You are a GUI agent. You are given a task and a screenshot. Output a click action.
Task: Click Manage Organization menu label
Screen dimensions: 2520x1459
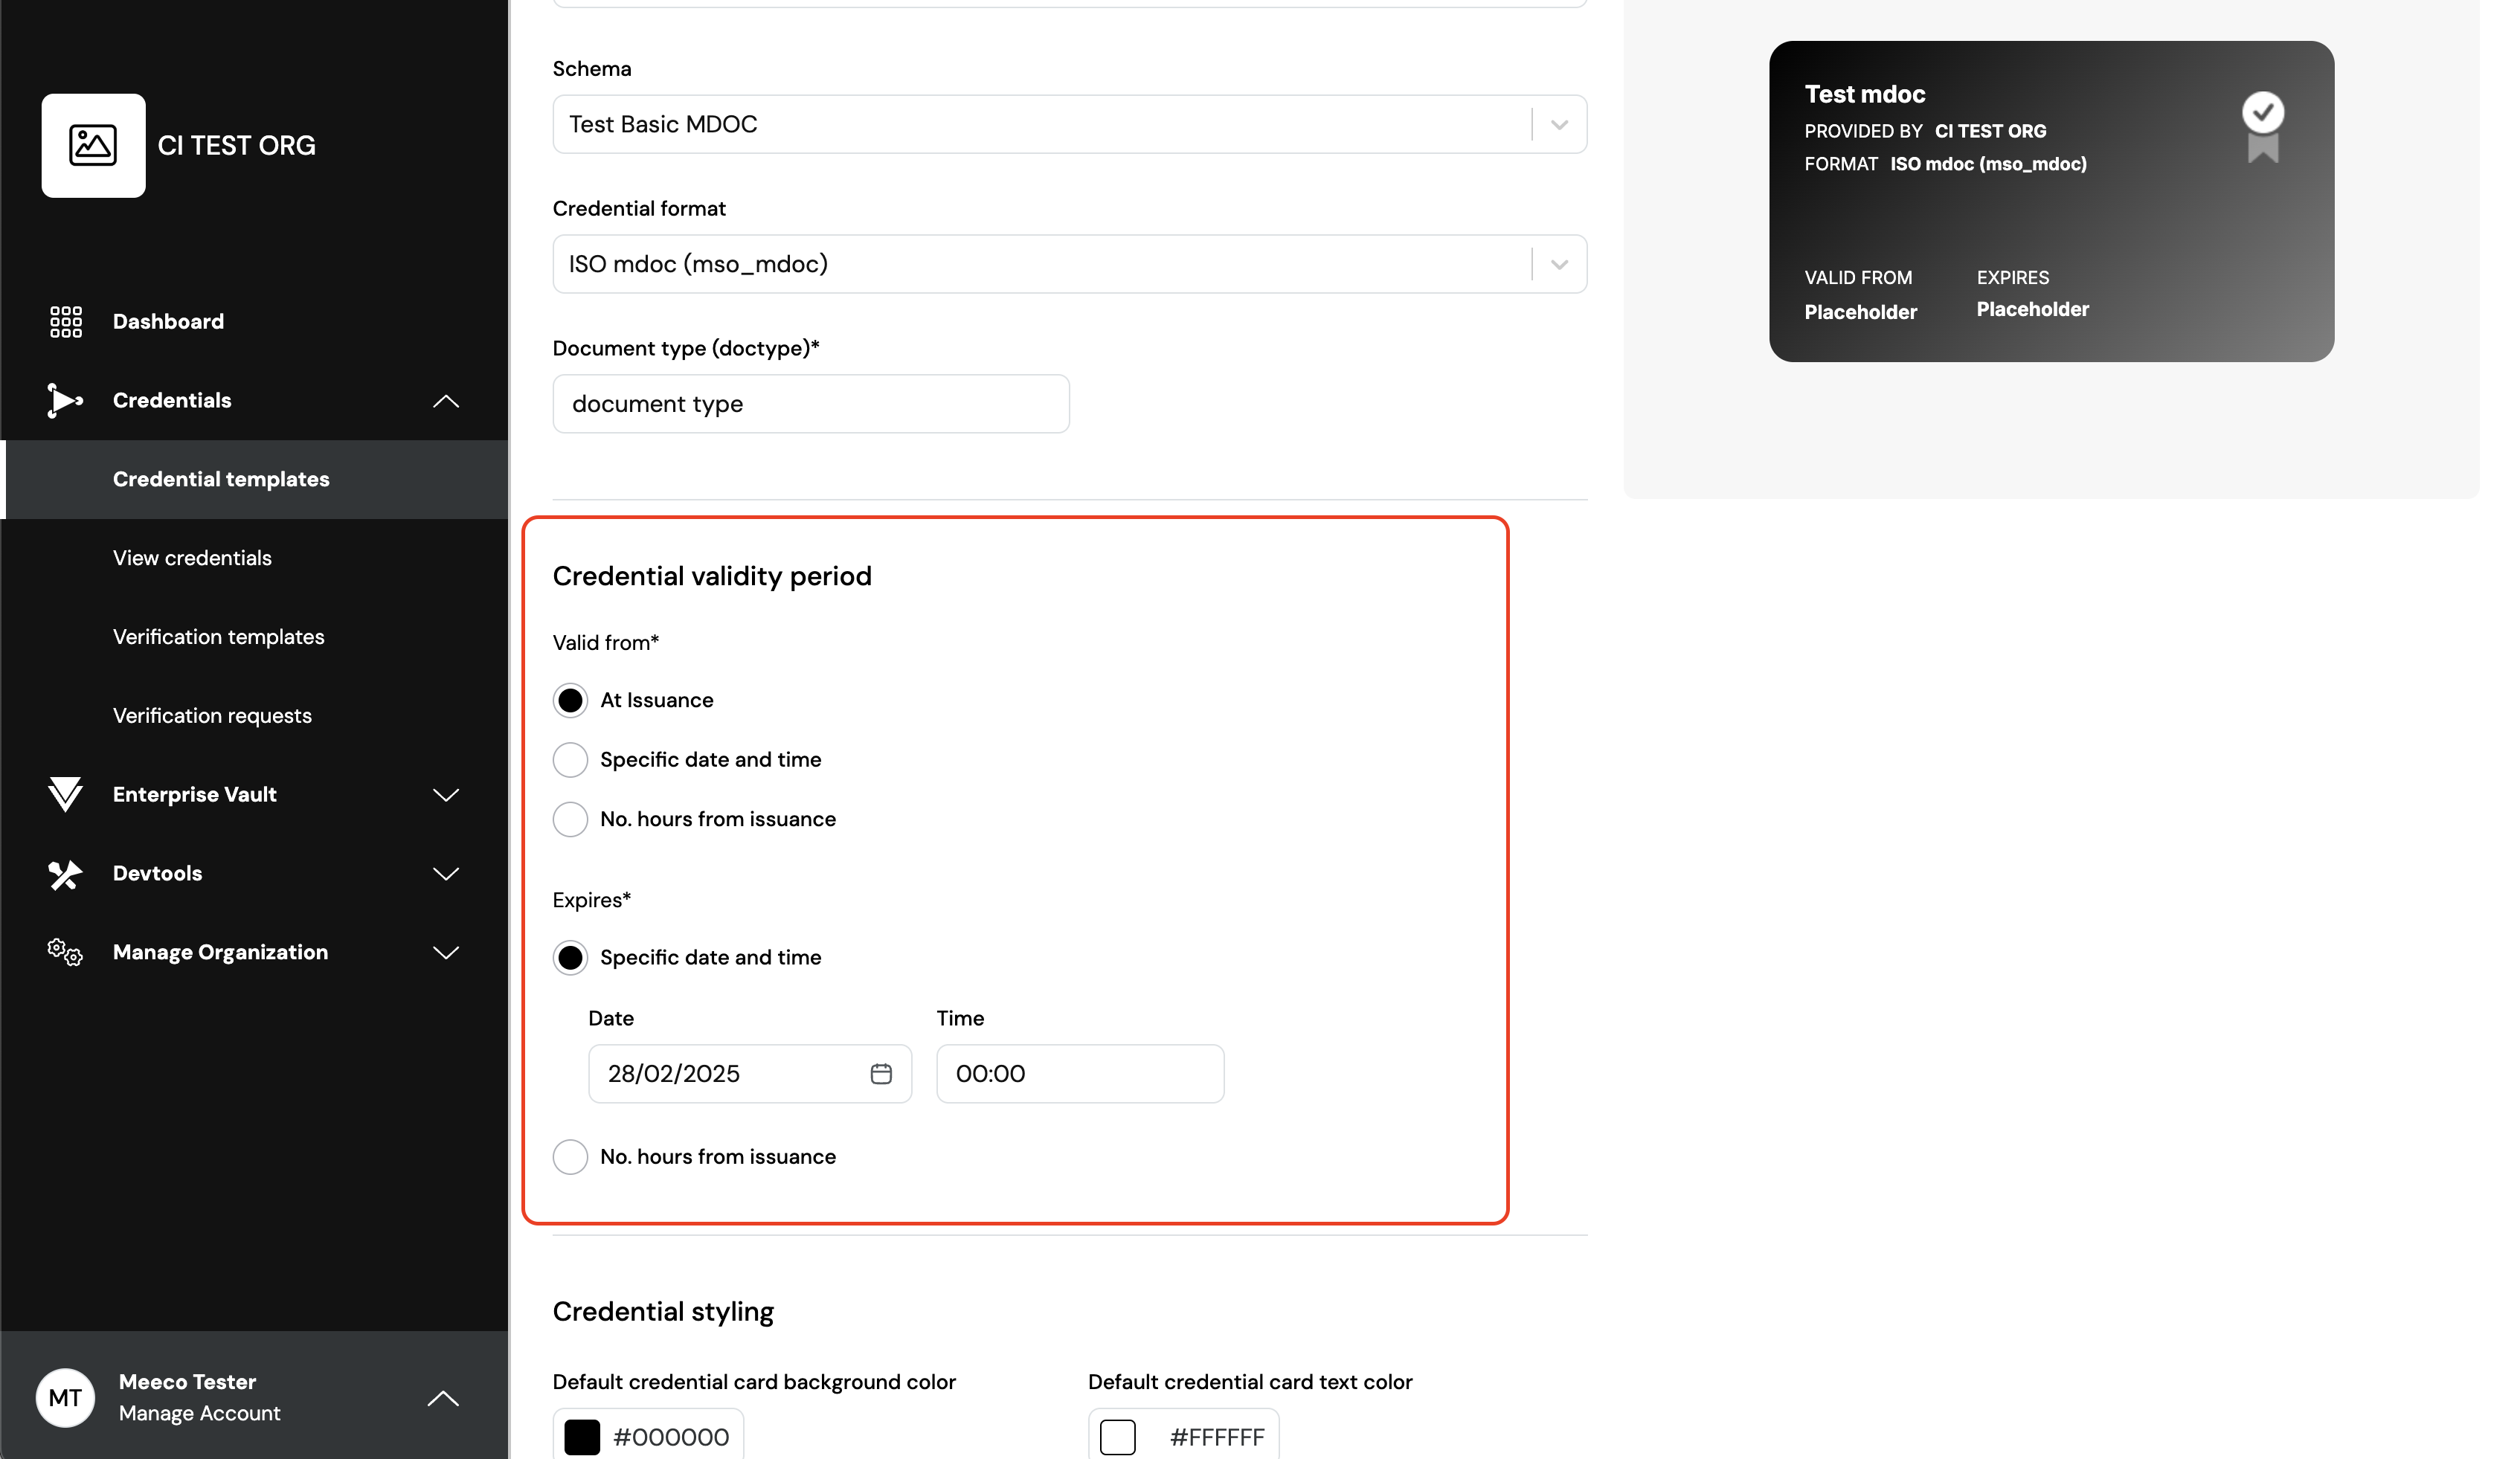(220, 952)
